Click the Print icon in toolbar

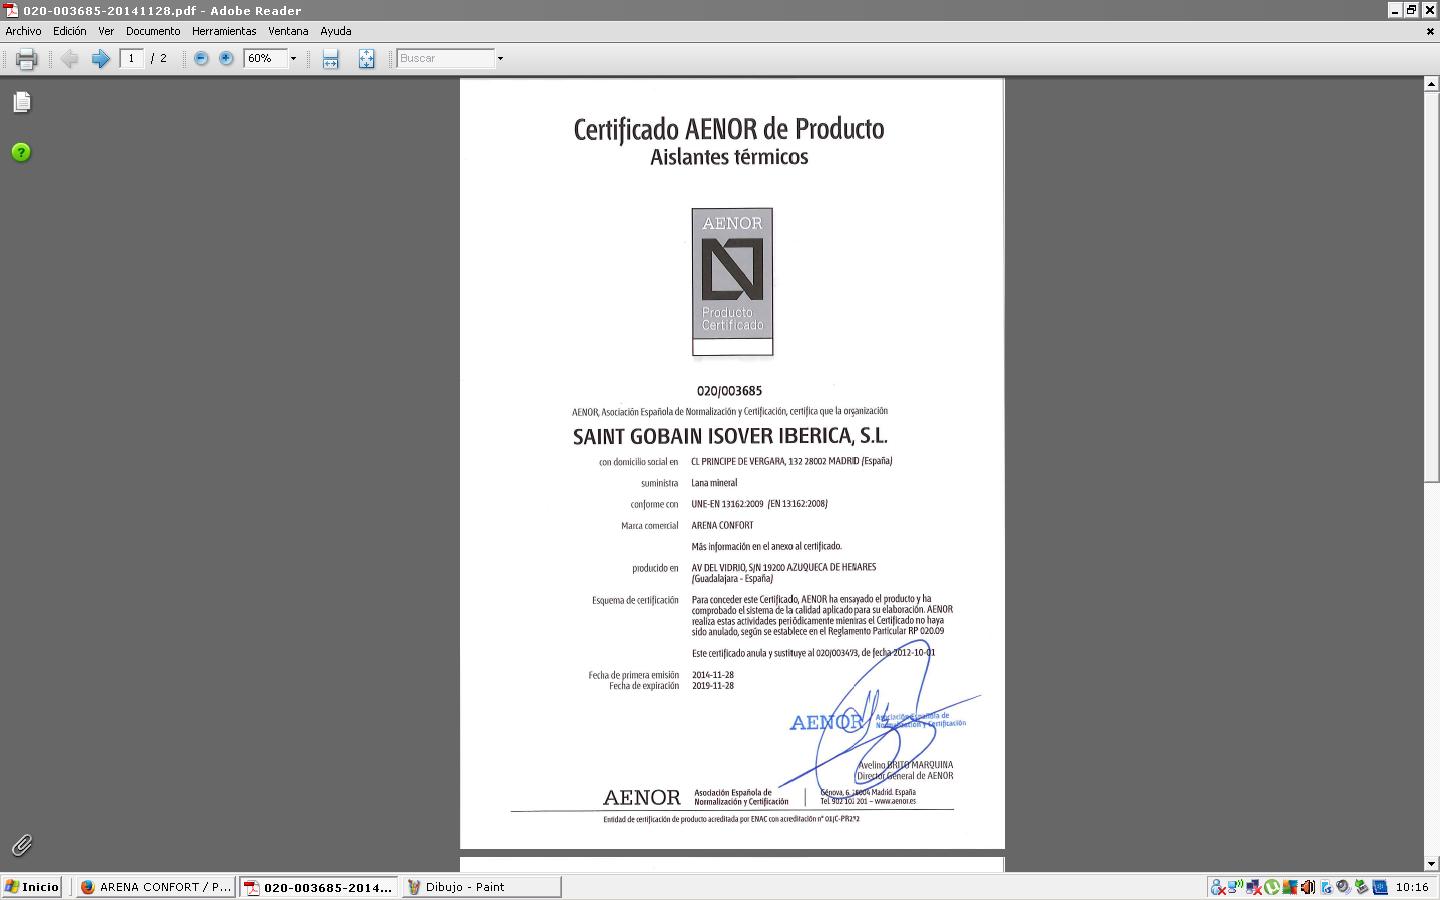(x=26, y=58)
